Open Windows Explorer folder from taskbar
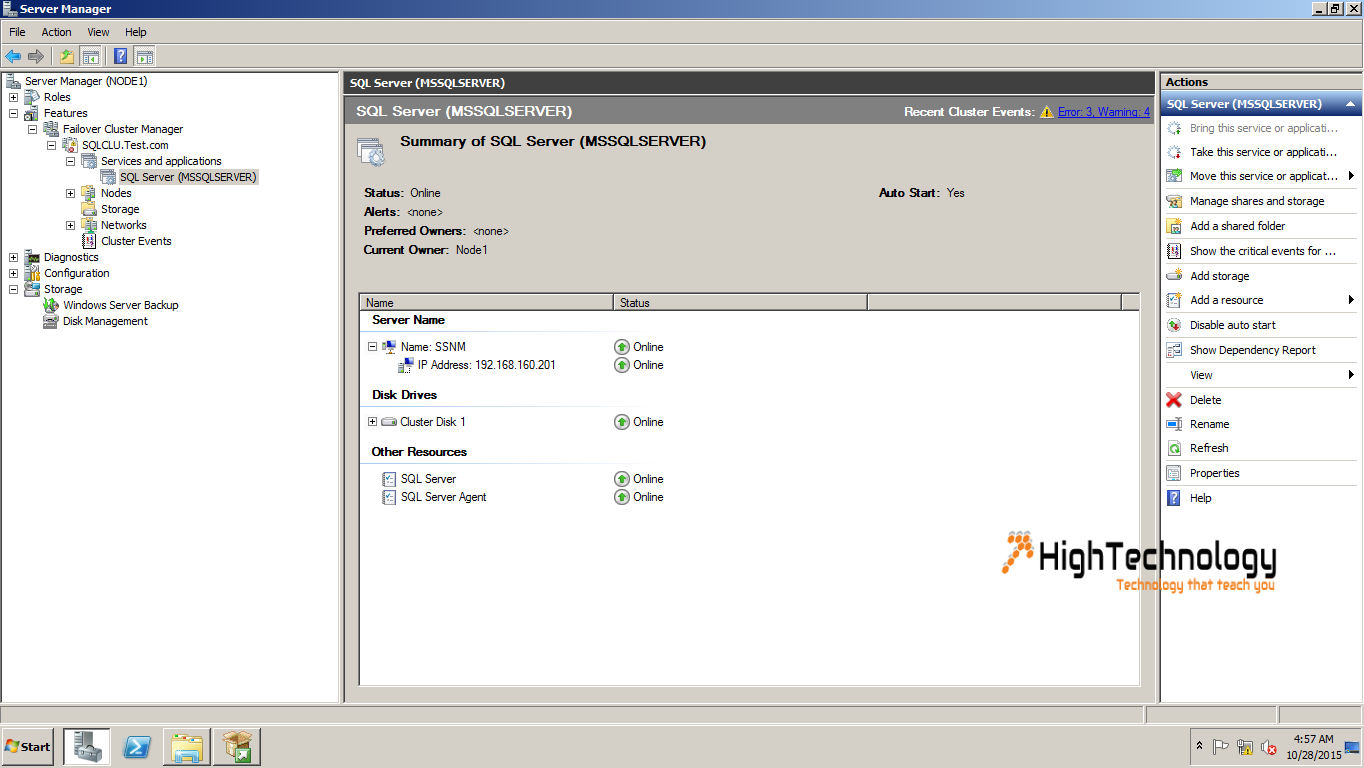The height and width of the screenshot is (768, 1364). [x=187, y=747]
